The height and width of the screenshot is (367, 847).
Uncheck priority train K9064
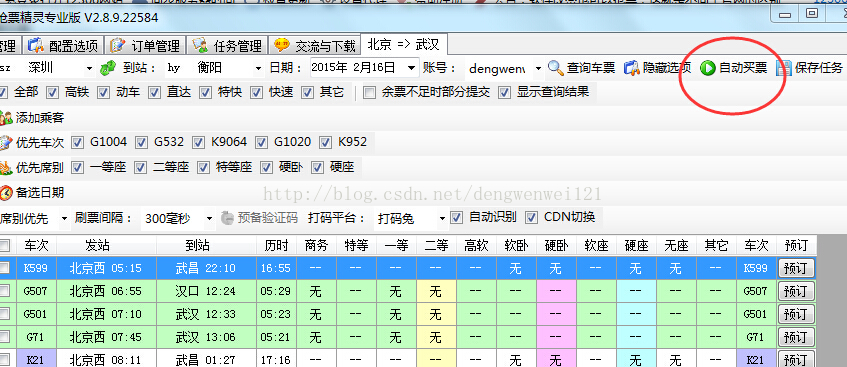199,143
